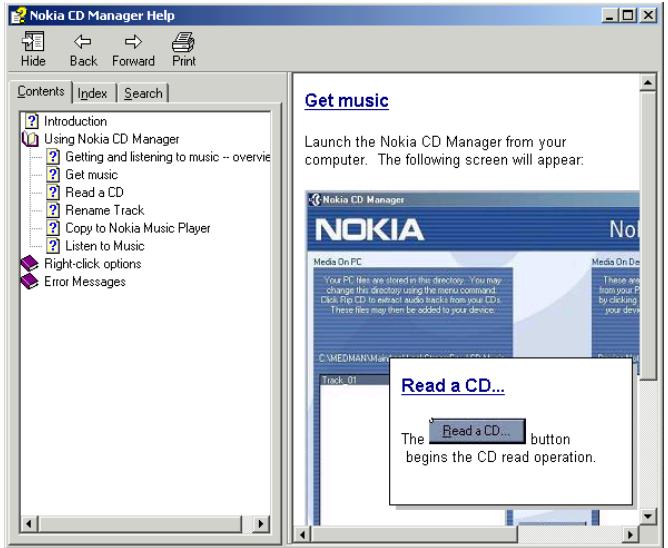Click the open book icon for Using Nokia CD Manager

click(x=30, y=139)
